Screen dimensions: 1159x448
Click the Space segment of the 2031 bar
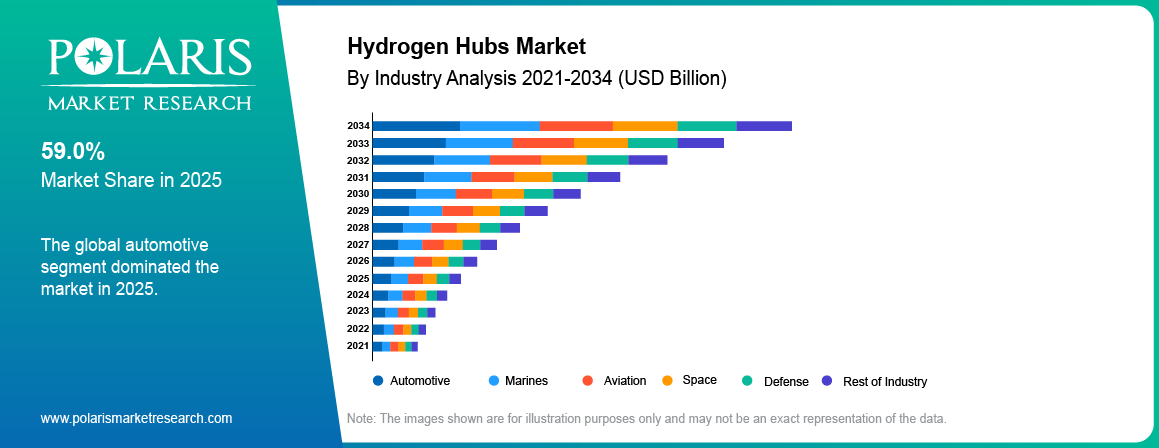point(534,177)
